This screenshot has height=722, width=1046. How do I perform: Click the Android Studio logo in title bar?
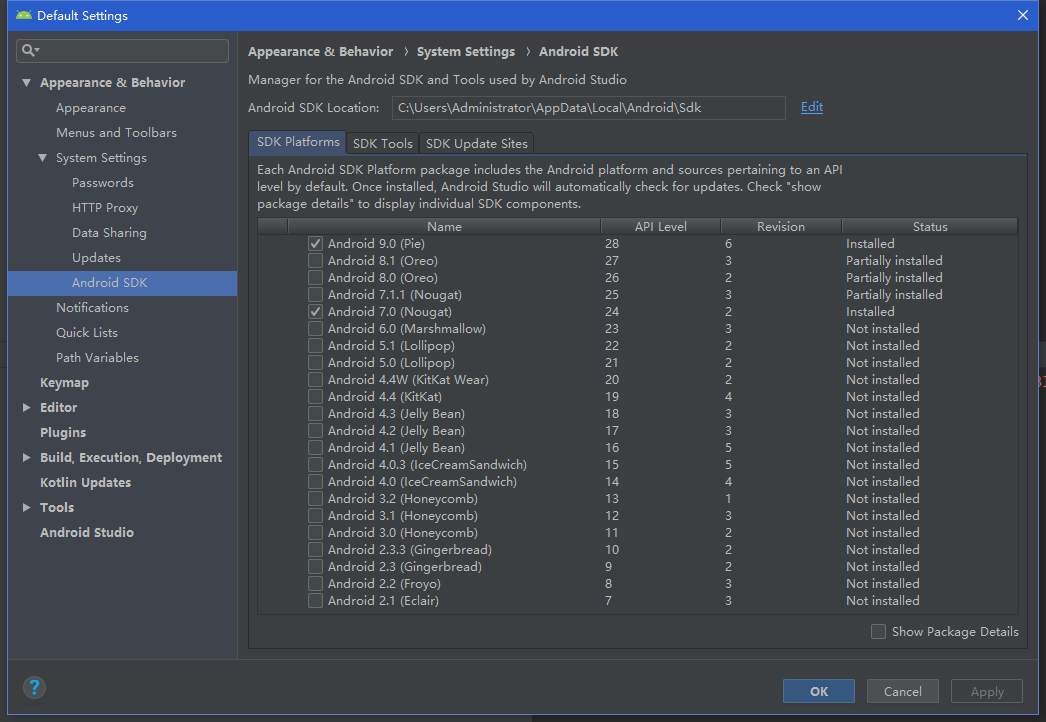(24, 15)
